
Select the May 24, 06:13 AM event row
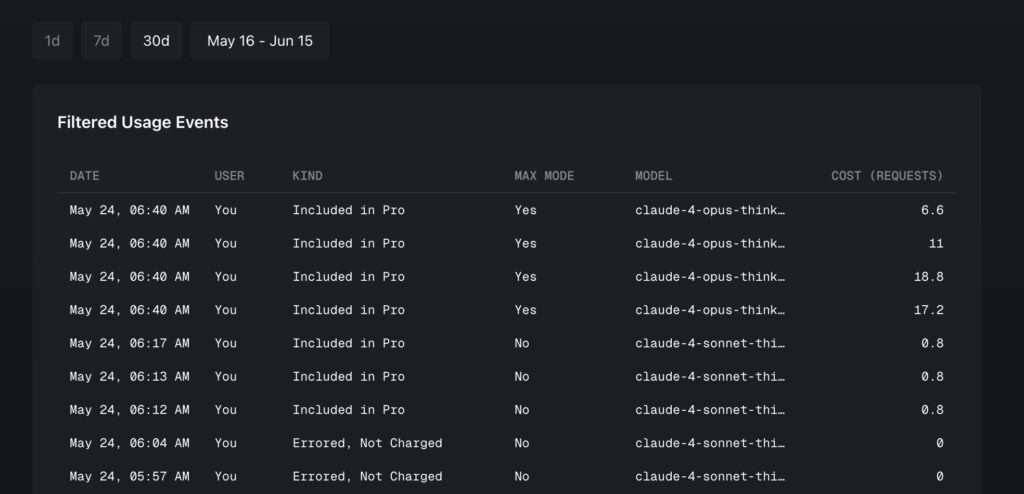point(506,377)
